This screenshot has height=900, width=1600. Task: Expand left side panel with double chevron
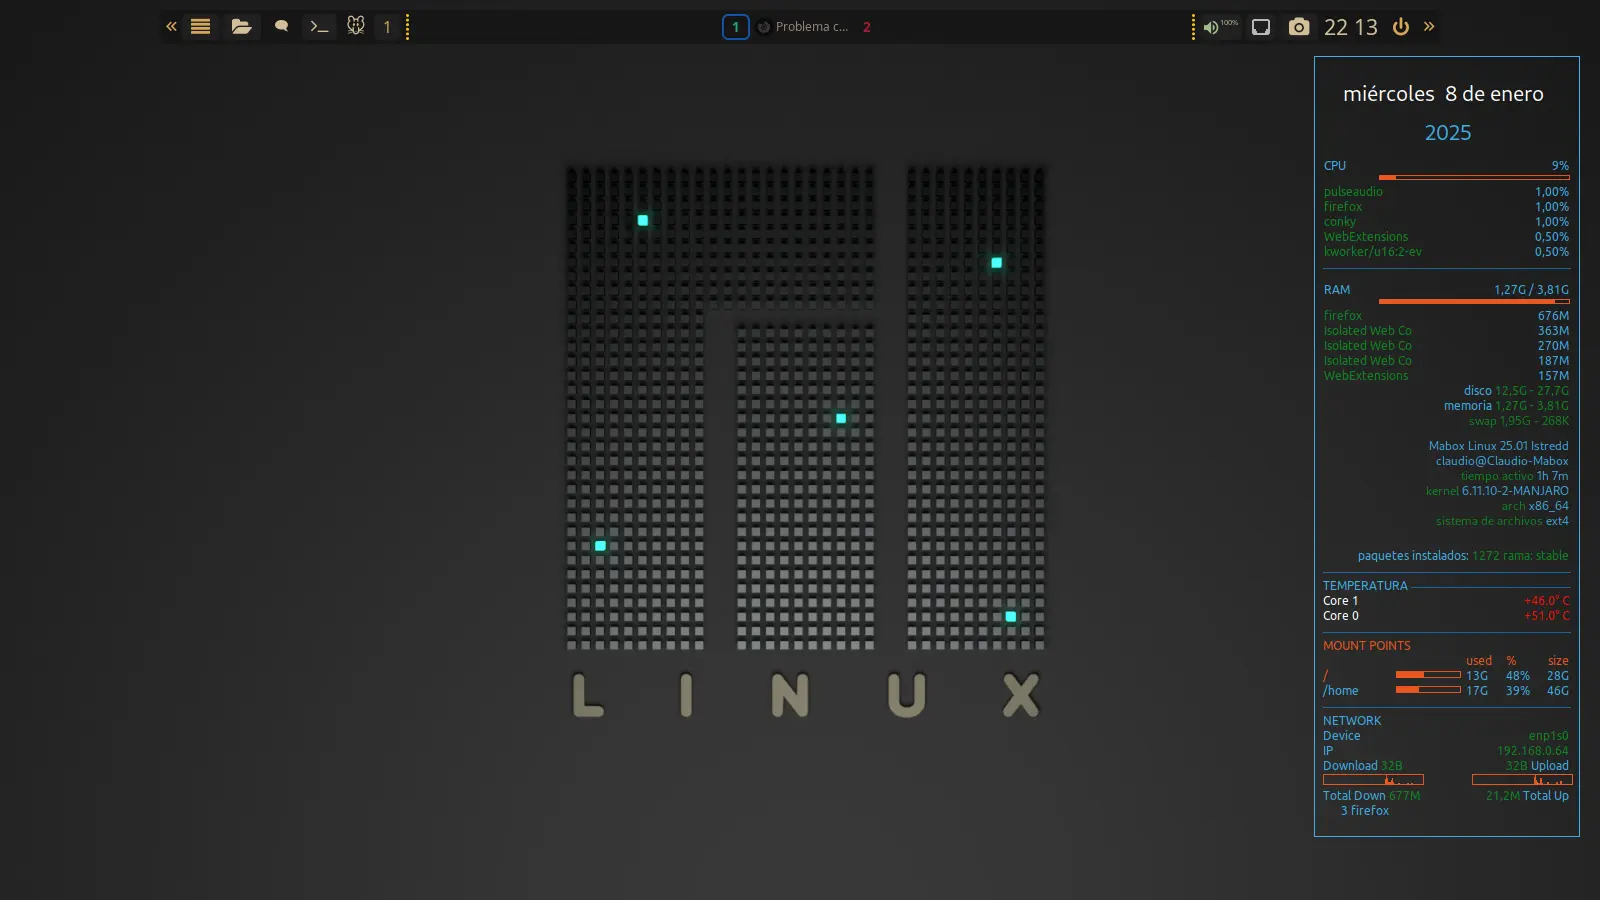pos(171,27)
